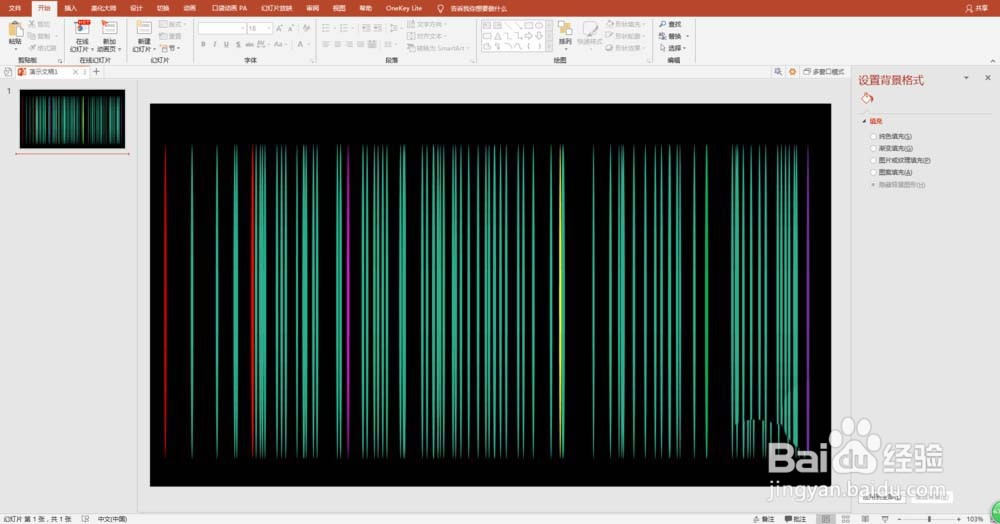Click the New Animation Page icon
The width and height of the screenshot is (1000, 524).
pos(109,29)
